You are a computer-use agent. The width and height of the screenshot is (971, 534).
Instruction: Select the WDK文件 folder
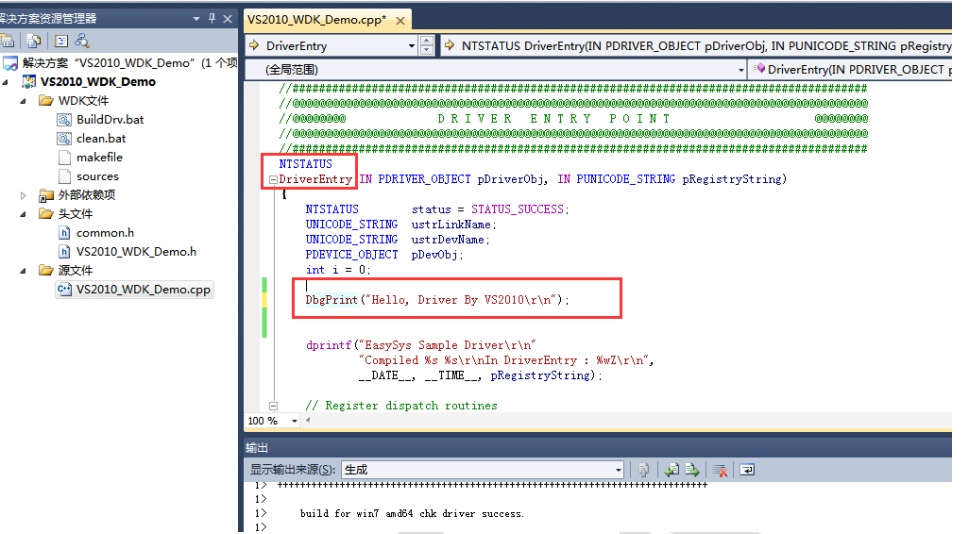(x=83, y=100)
